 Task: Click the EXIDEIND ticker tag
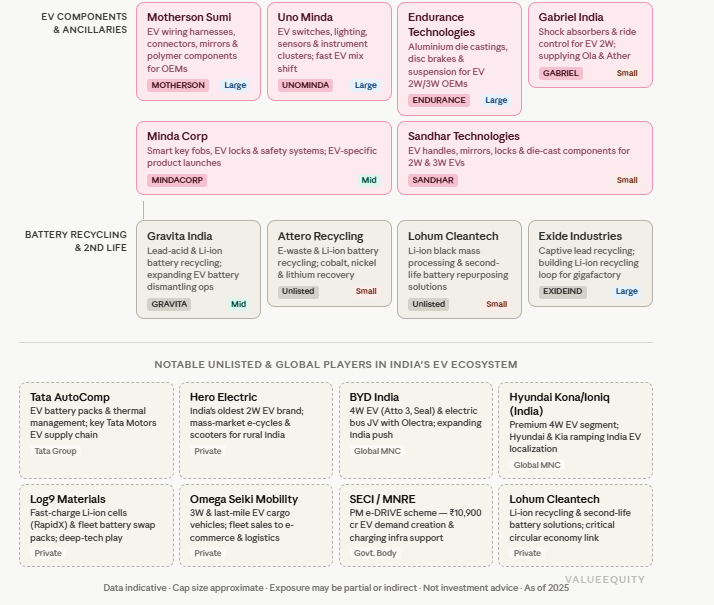(x=562, y=291)
